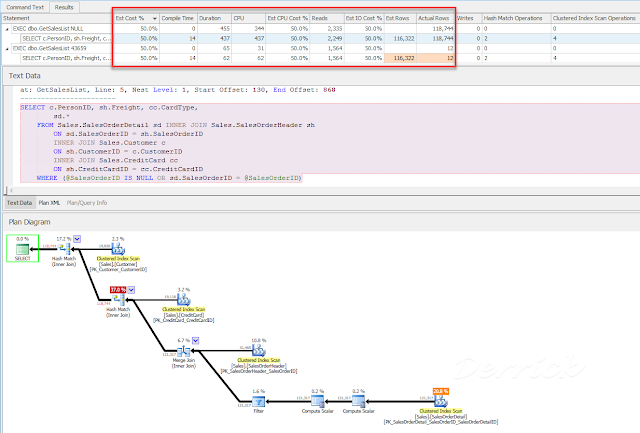This screenshot has width=640, height=433.
Task: Select the Compute Scalar node with 121,317 rows
Action: (x=318, y=402)
